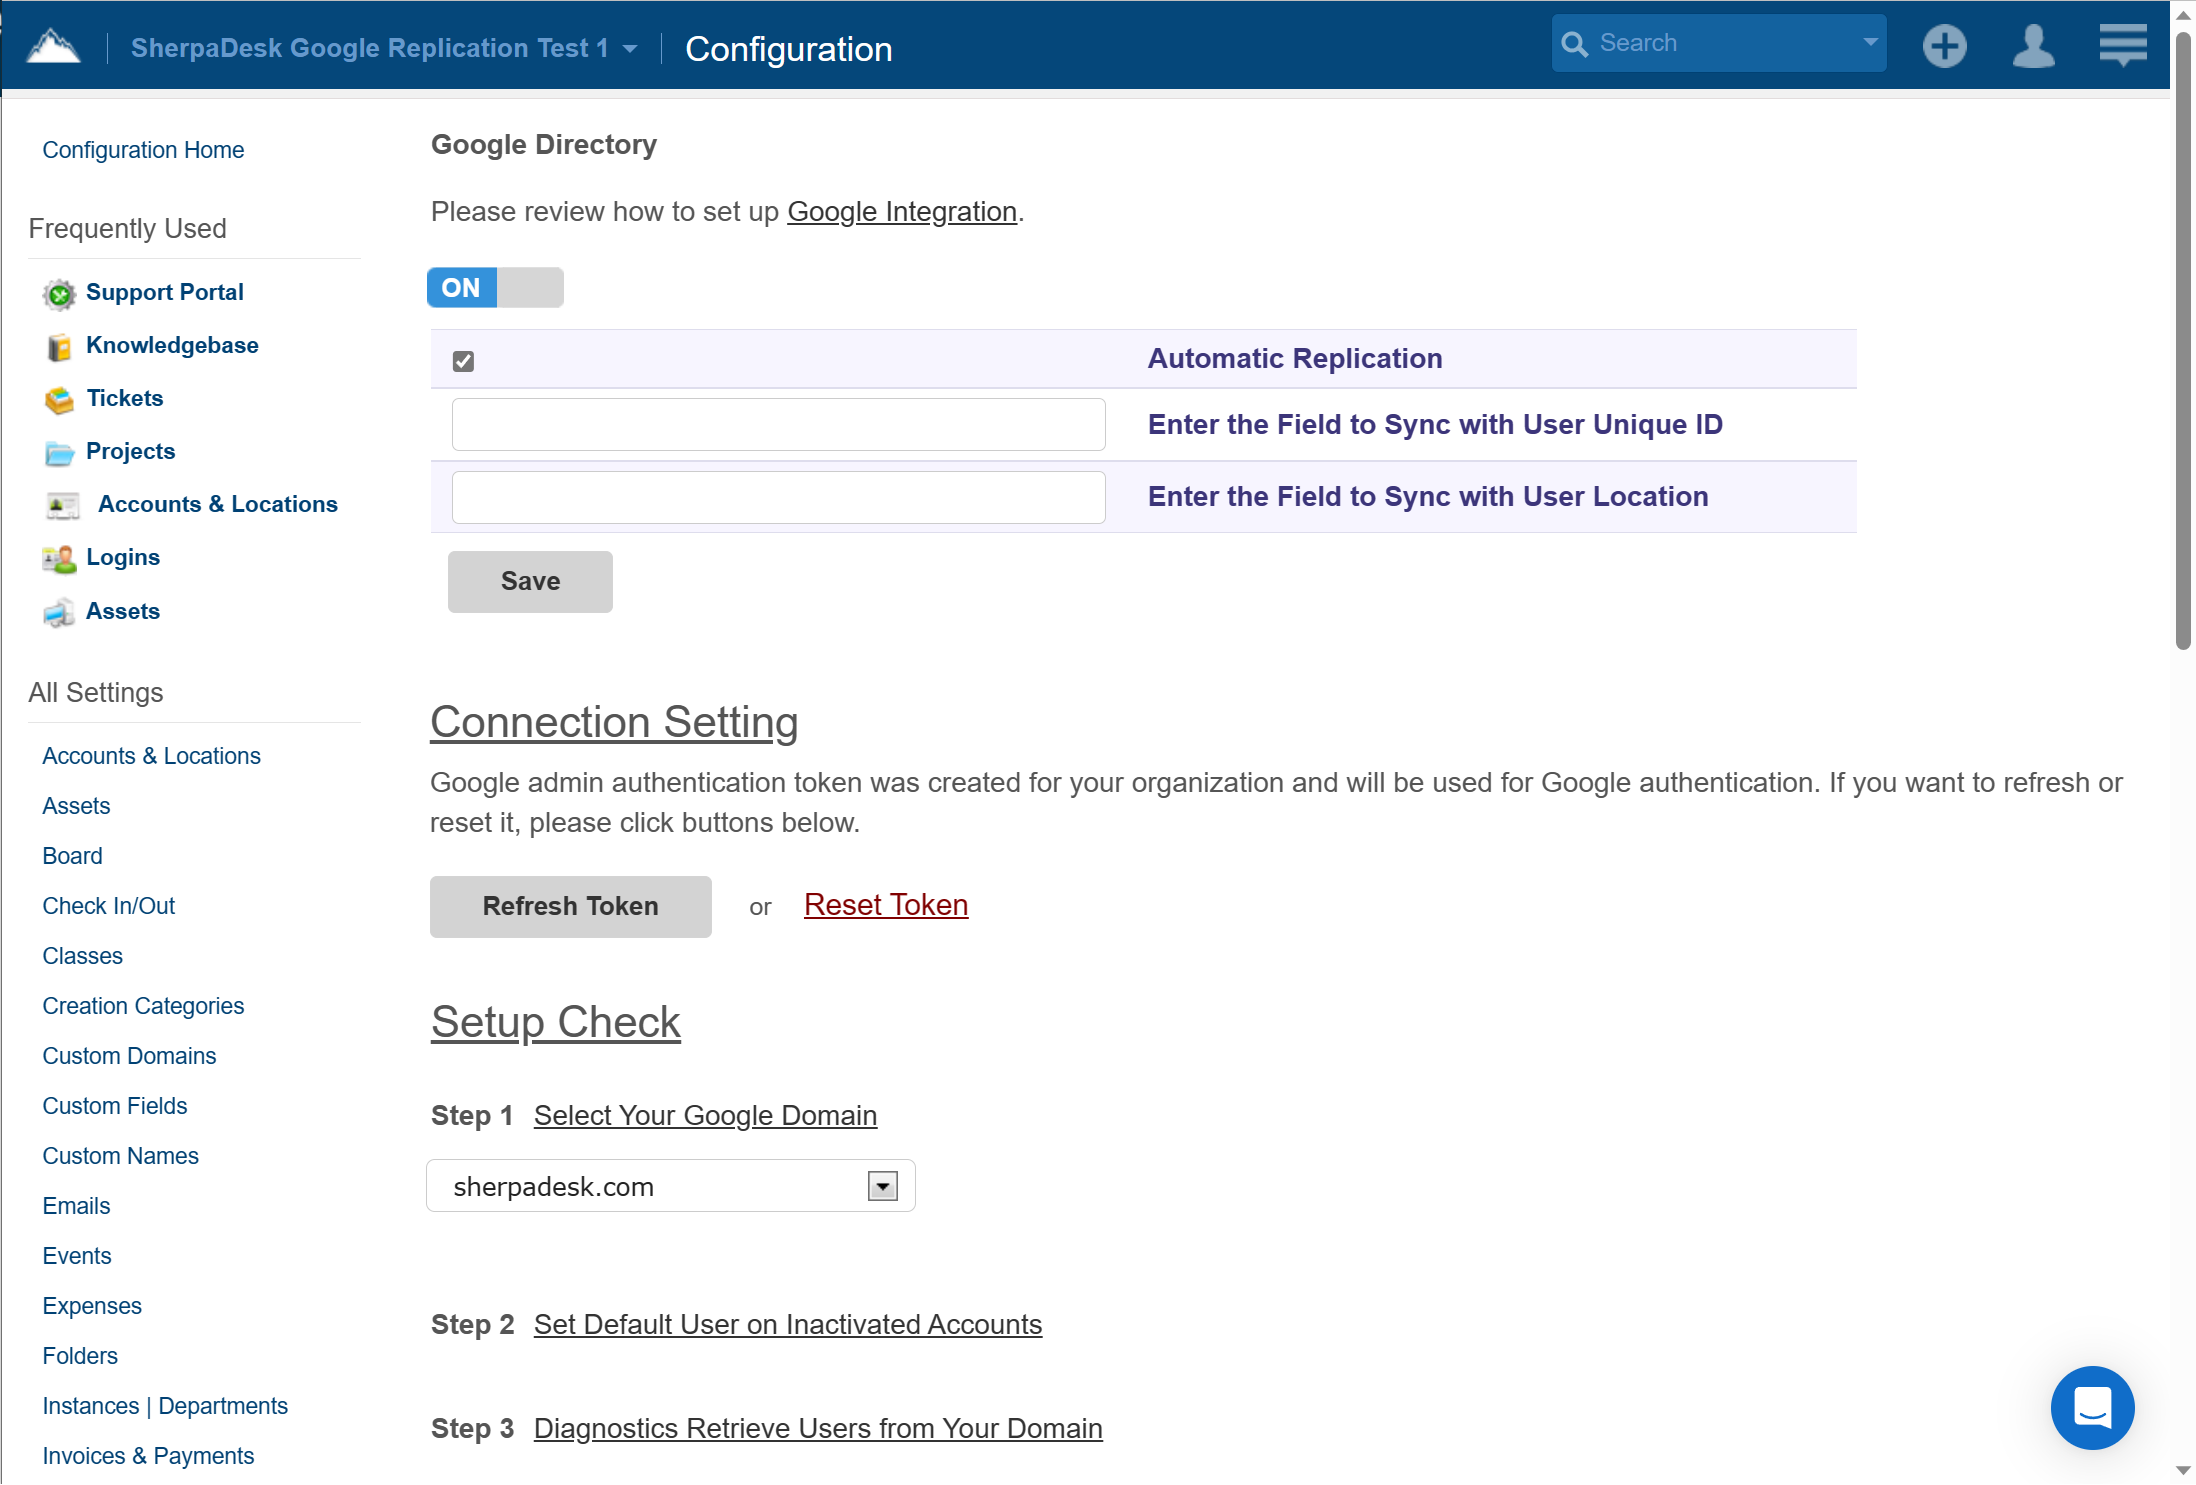Open Logins using its sidebar icon
2196x1485 pixels.
pyautogui.click(x=59, y=558)
